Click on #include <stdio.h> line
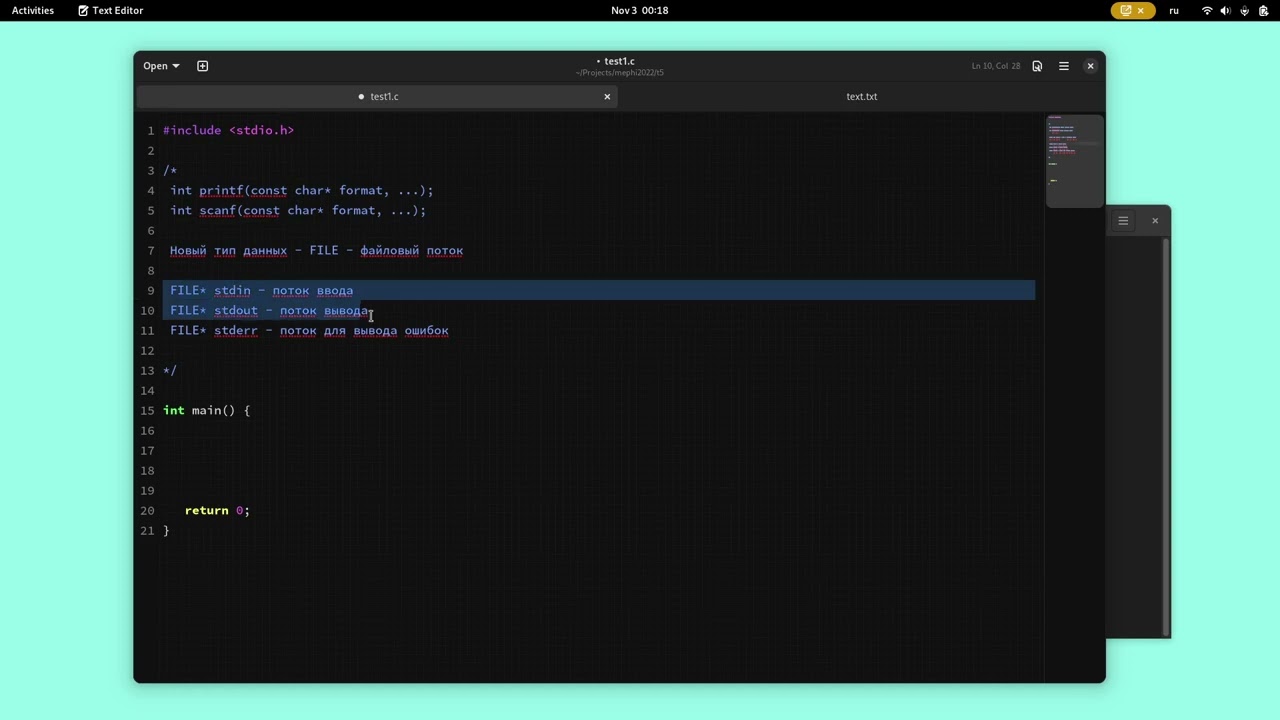 (228, 130)
